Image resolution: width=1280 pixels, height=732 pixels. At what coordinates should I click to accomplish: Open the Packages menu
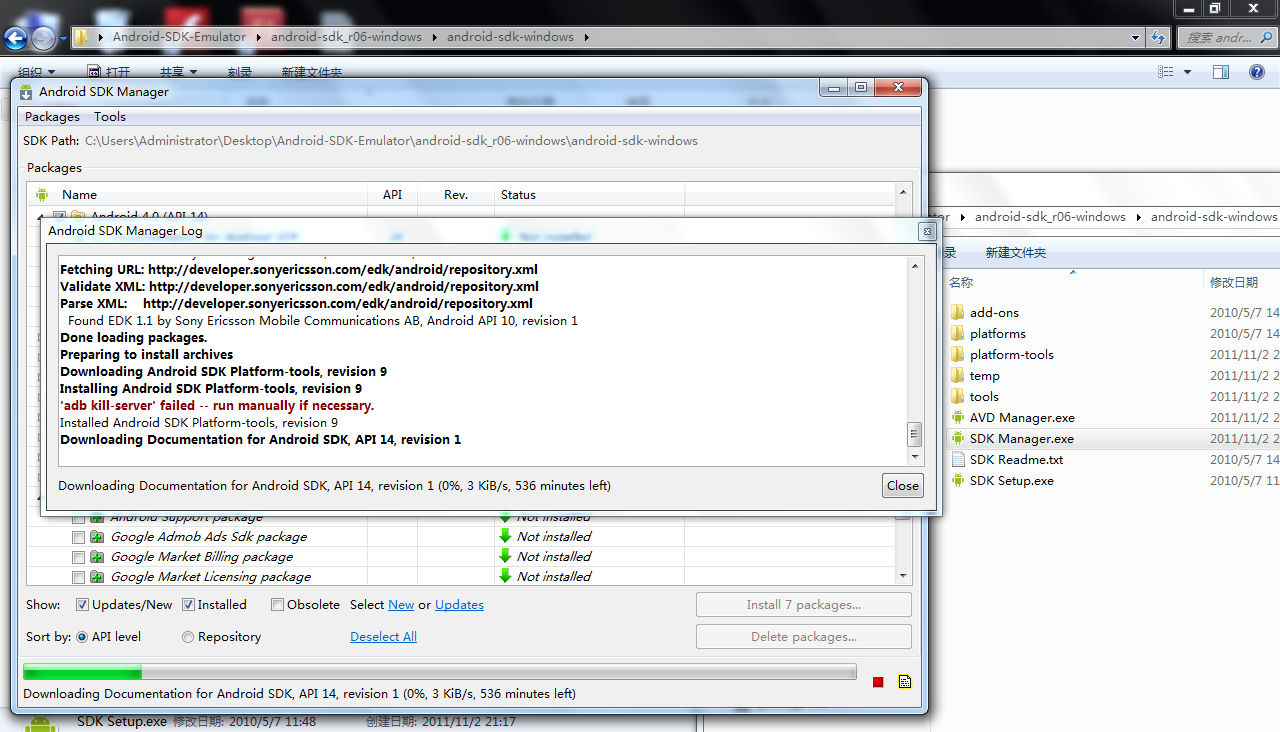click(x=52, y=117)
